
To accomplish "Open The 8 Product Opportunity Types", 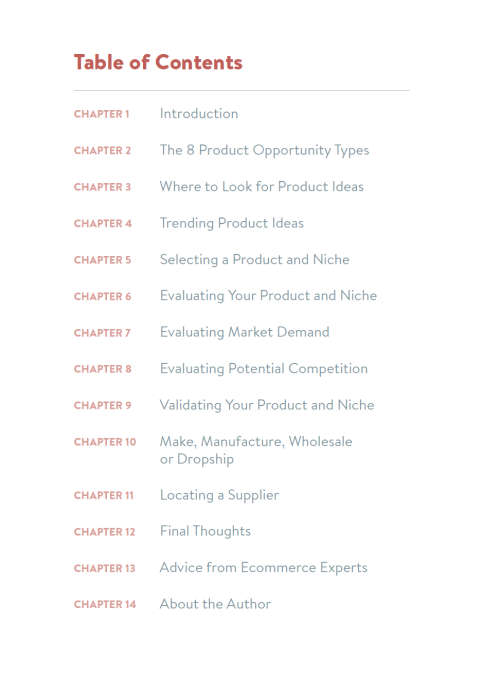I will (264, 150).
